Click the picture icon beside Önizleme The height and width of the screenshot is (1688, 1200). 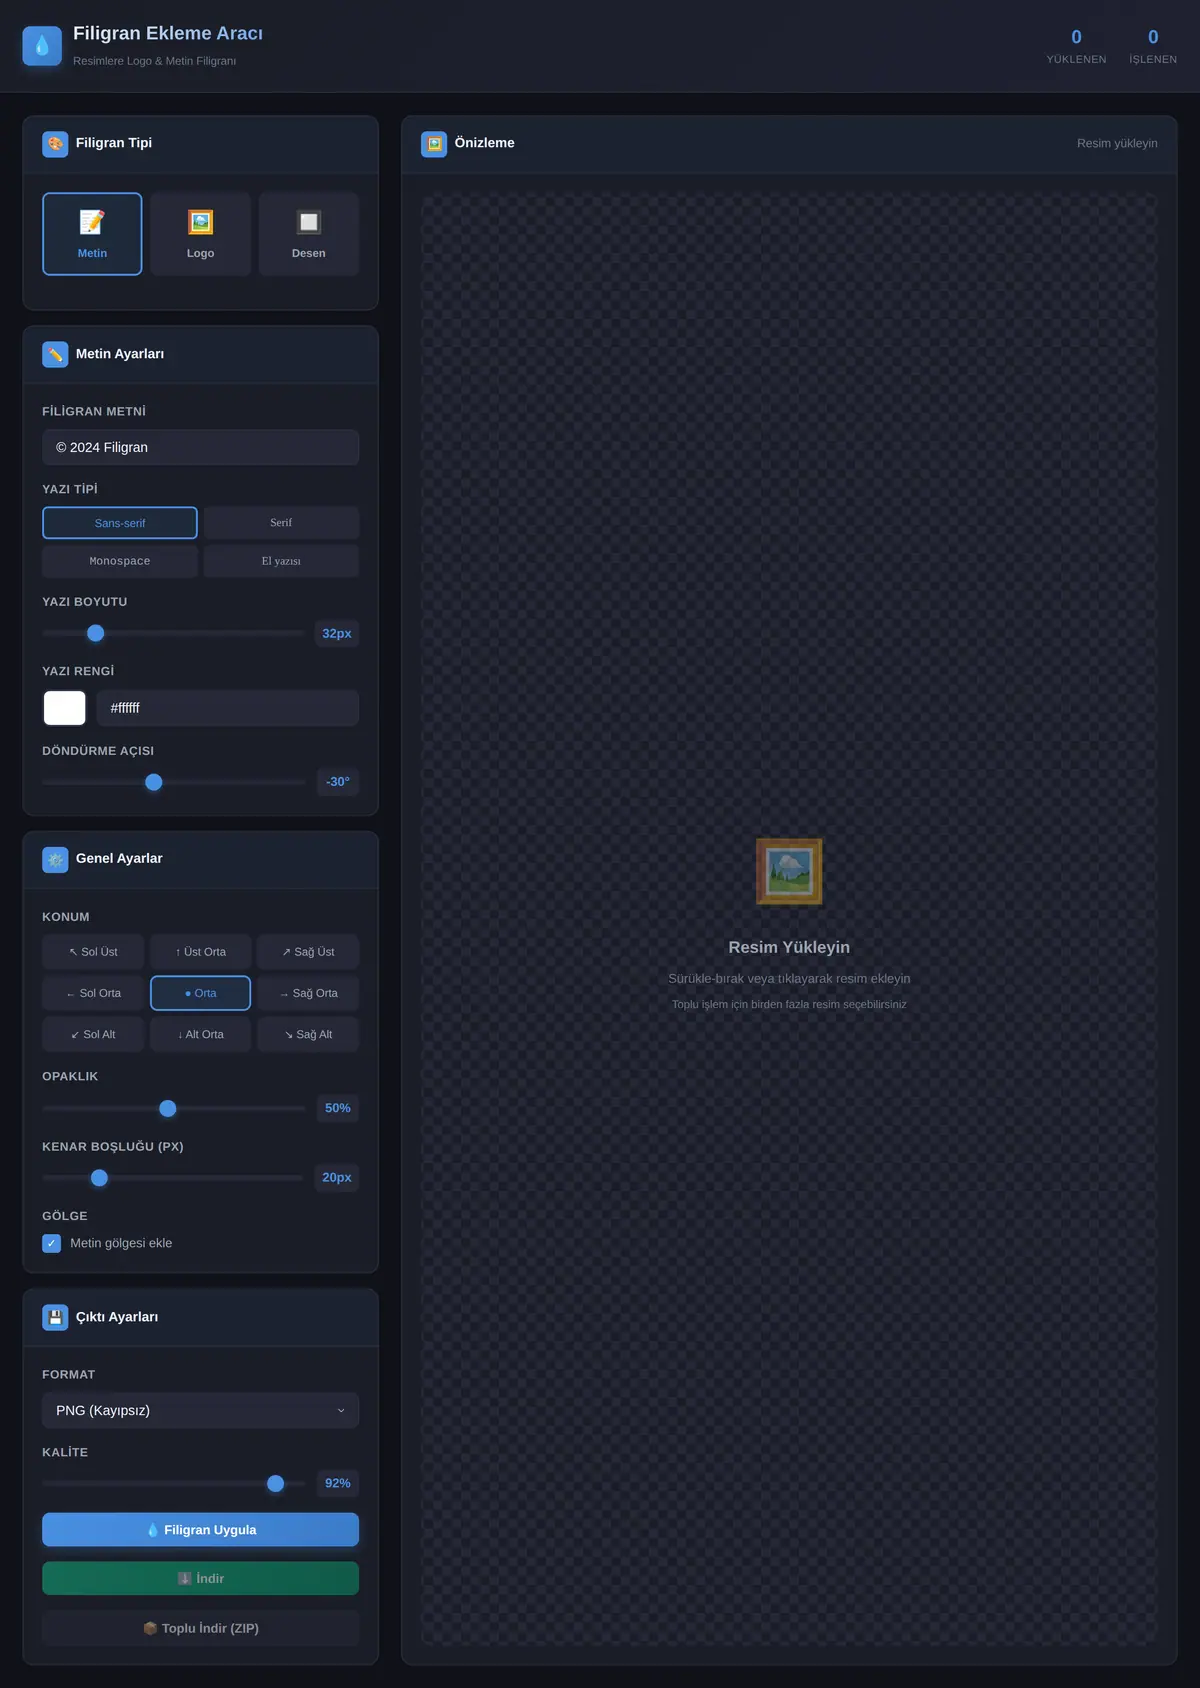pyautogui.click(x=434, y=144)
